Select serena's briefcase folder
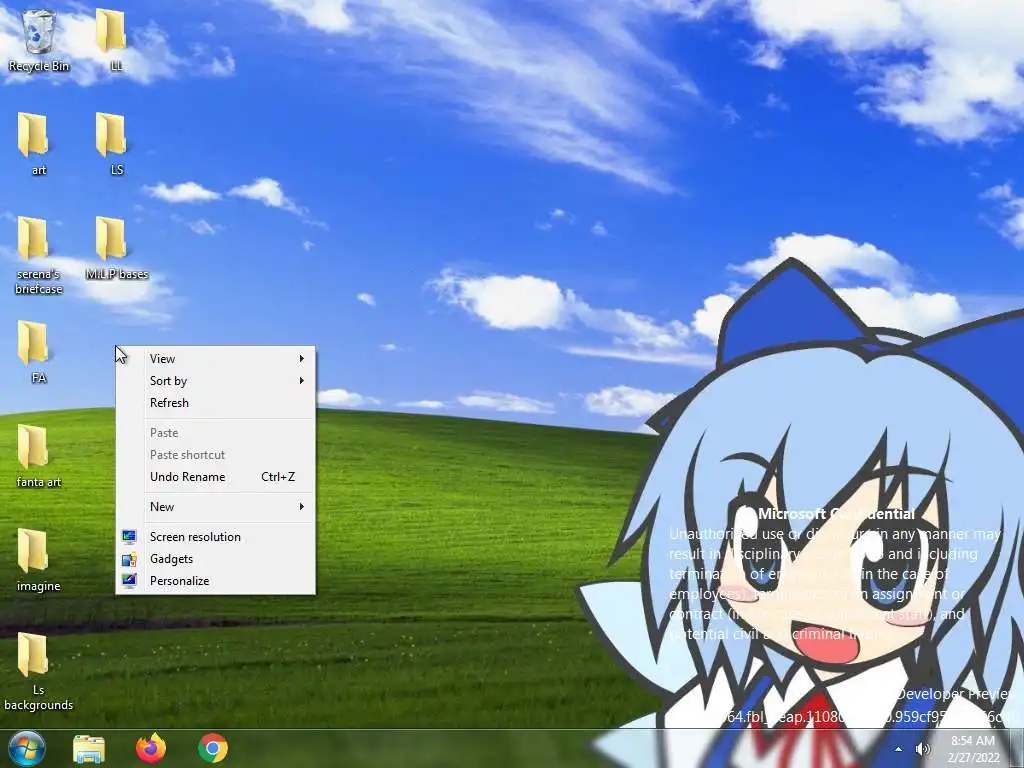 [x=39, y=256]
